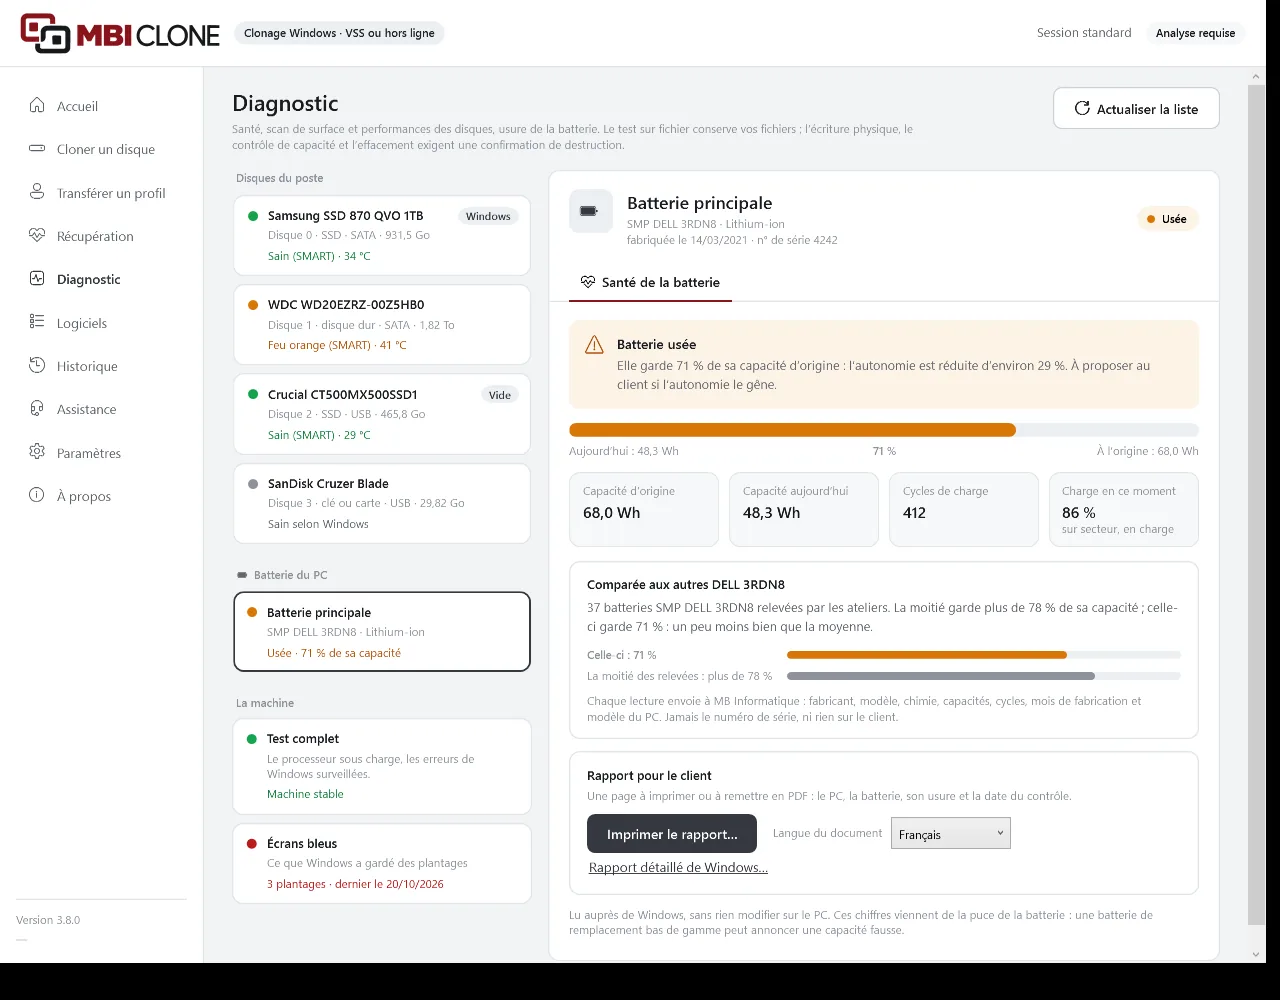Click the MBI Clone logo
Image resolution: width=1280 pixels, height=1000 pixels.
coord(120,33)
